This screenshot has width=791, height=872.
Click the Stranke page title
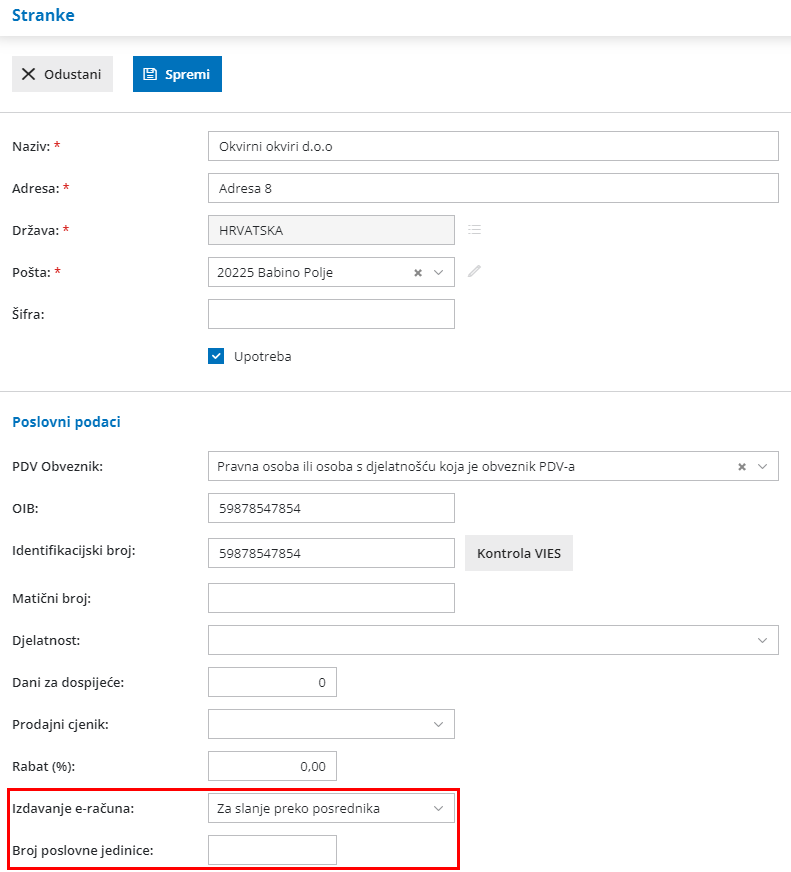(43, 15)
